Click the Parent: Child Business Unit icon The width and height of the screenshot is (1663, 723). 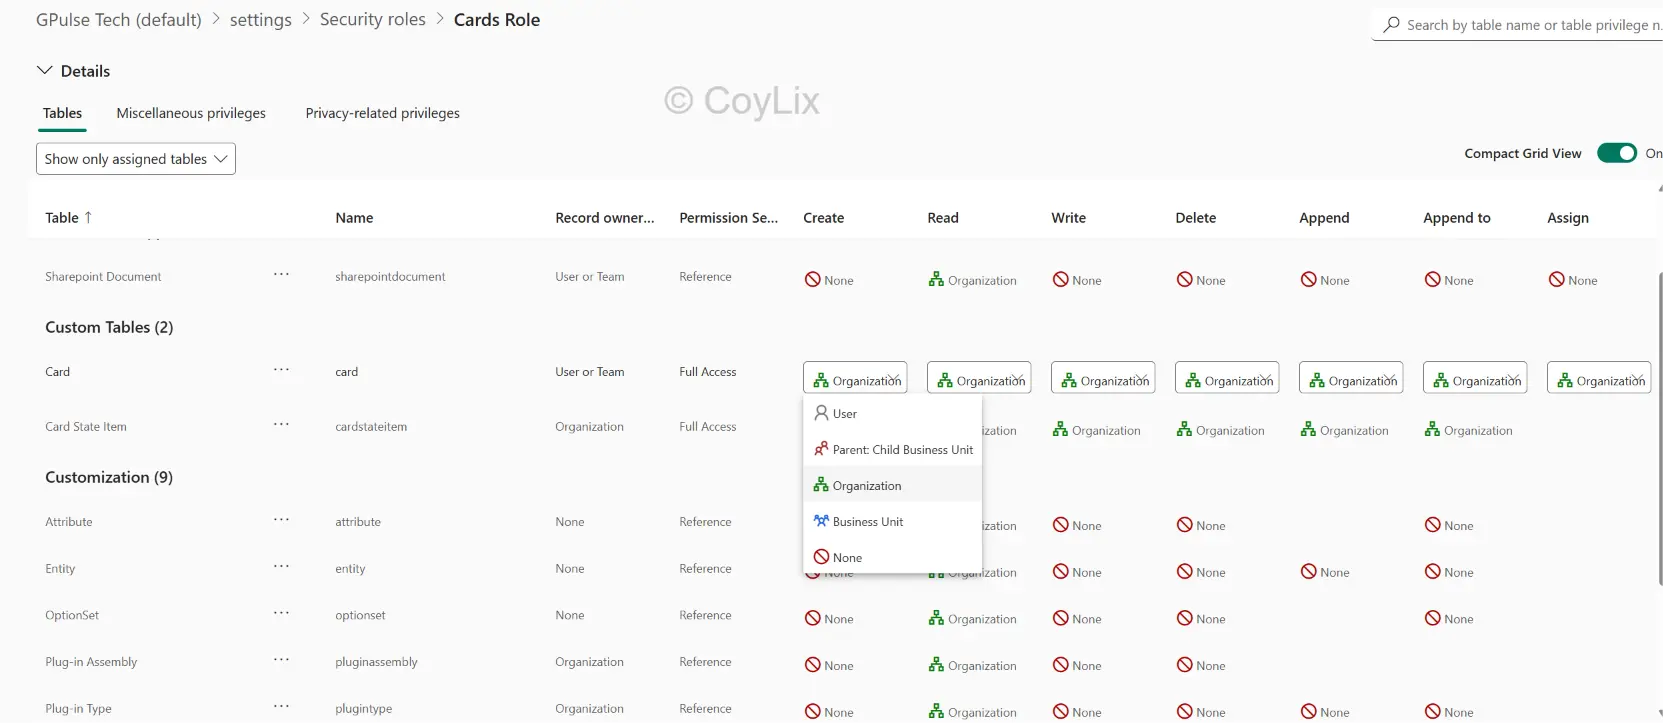[x=821, y=449]
